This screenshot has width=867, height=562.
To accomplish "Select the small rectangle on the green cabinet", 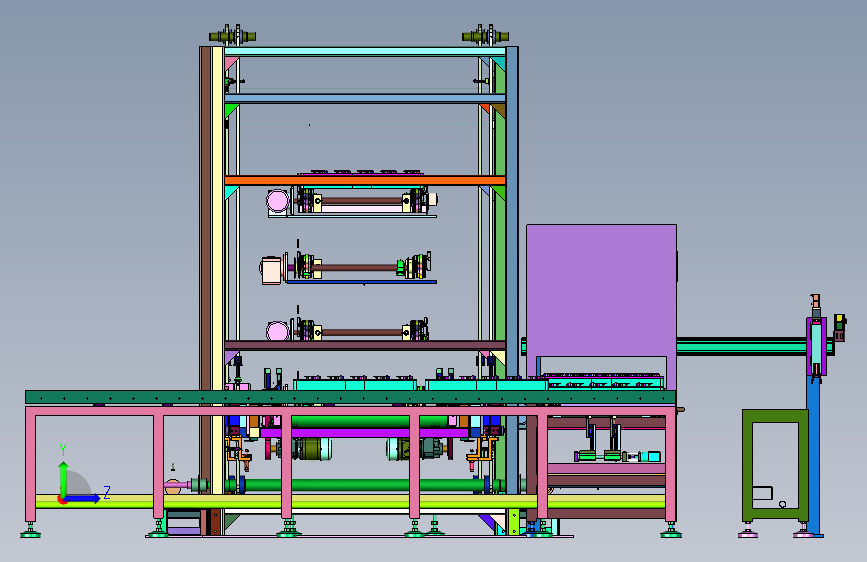I will 762,493.
